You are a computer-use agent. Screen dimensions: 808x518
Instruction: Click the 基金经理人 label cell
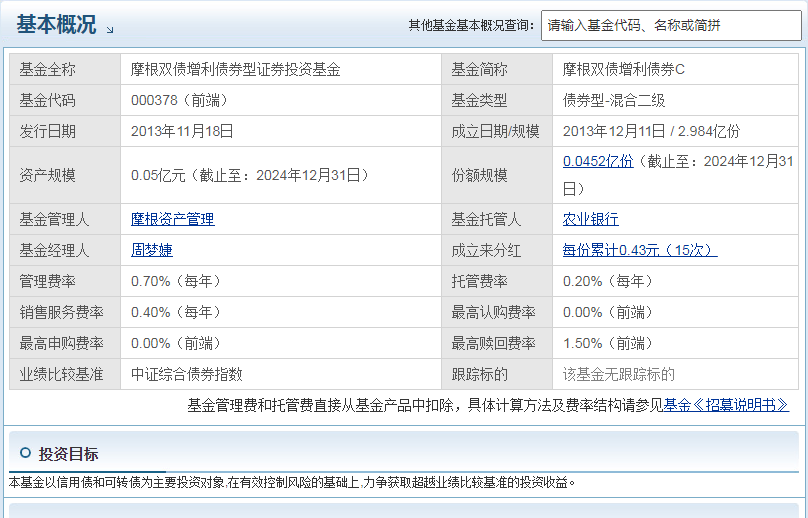[65, 250]
